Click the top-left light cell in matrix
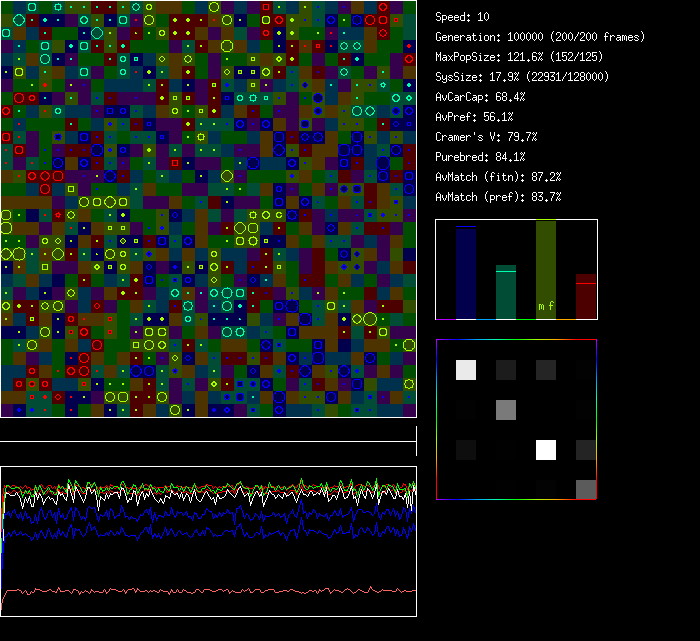Image resolution: width=700 pixels, height=641 pixels. 466,370
